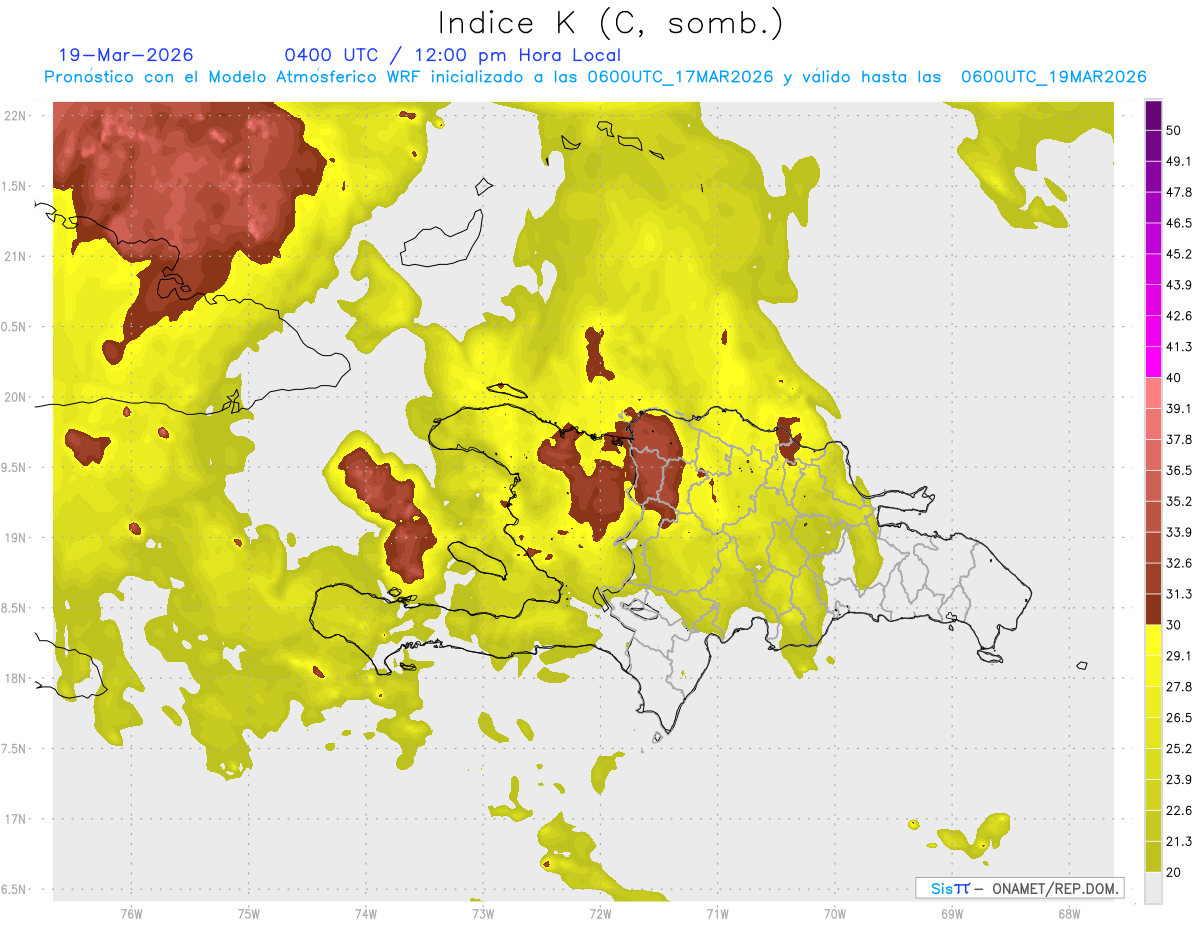This screenshot has height=927, width=1200.
Task: Click the colorbar value "40"
Action: [1174, 378]
